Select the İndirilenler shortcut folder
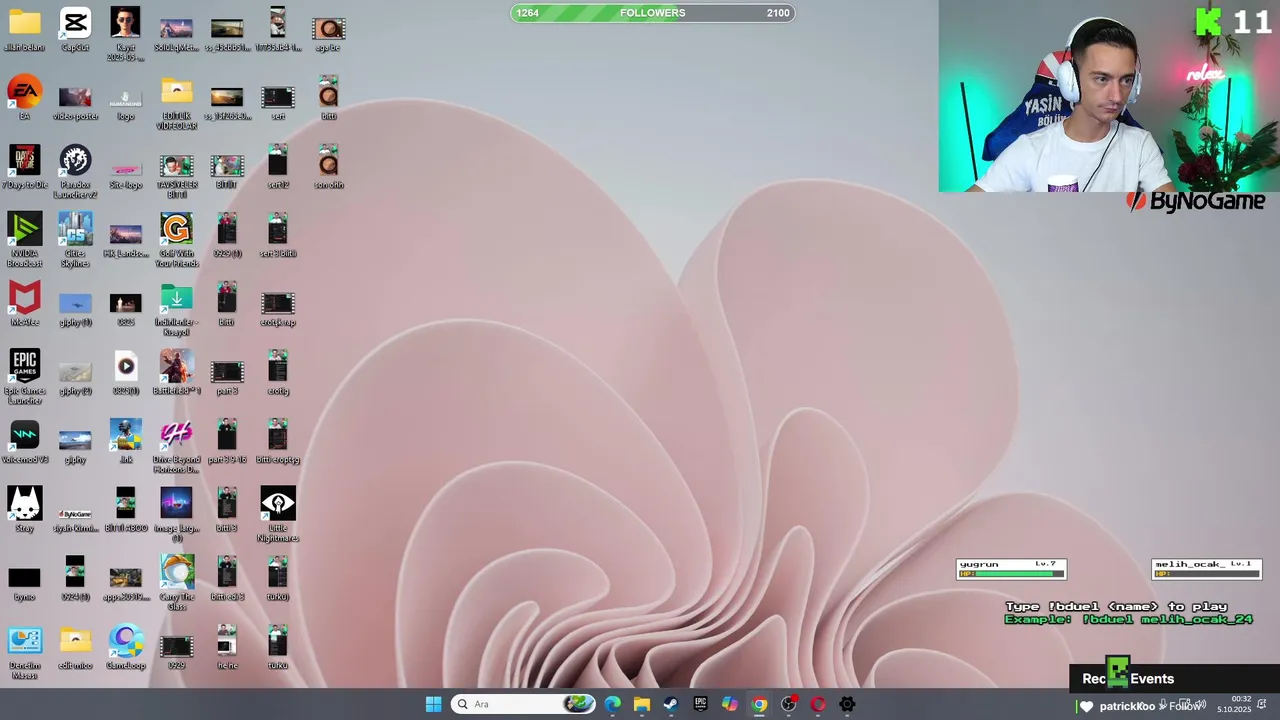This screenshot has height=720, width=1280. coord(176,308)
